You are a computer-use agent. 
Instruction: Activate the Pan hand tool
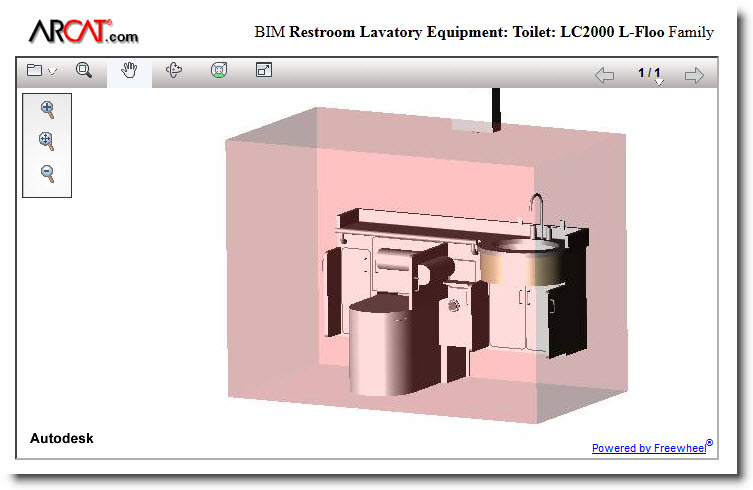tap(129, 71)
